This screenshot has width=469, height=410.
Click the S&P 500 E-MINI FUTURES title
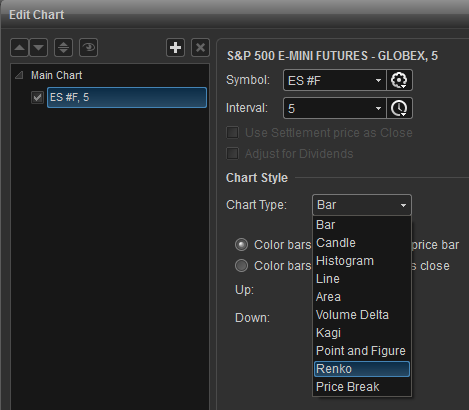(x=332, y=56)
